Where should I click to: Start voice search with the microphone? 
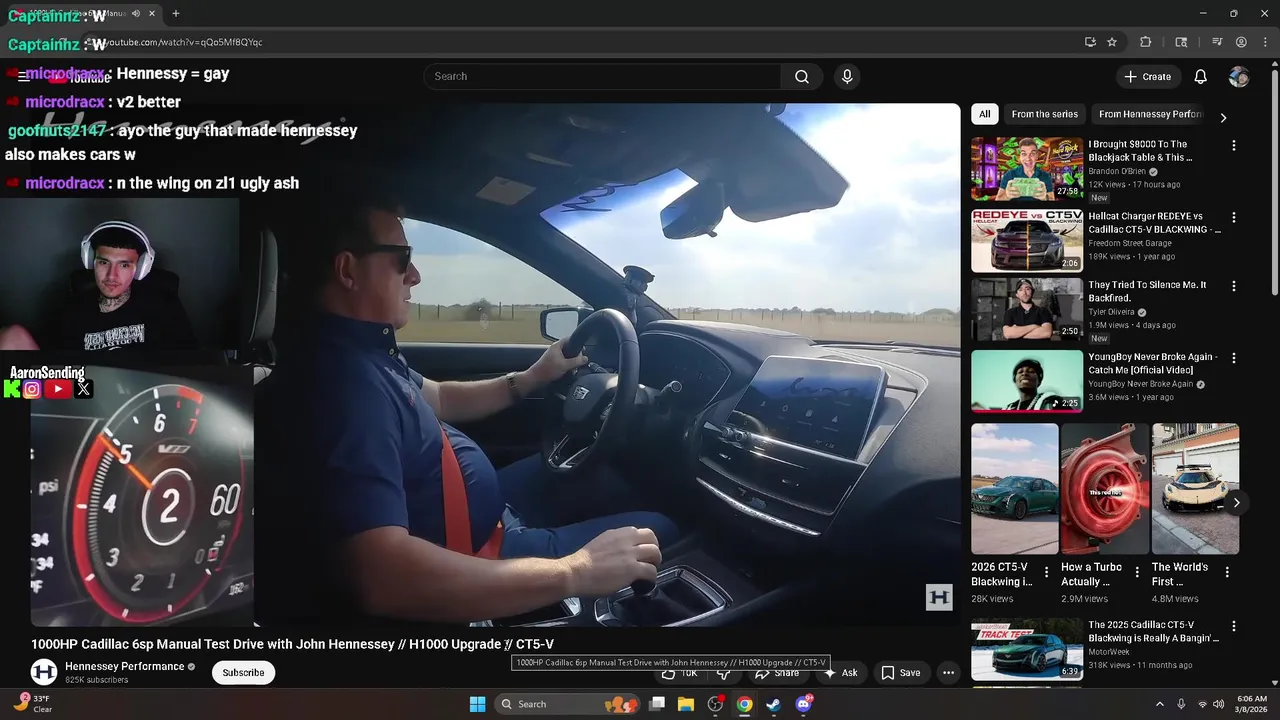pyautogui.click(x=847, y=77)
